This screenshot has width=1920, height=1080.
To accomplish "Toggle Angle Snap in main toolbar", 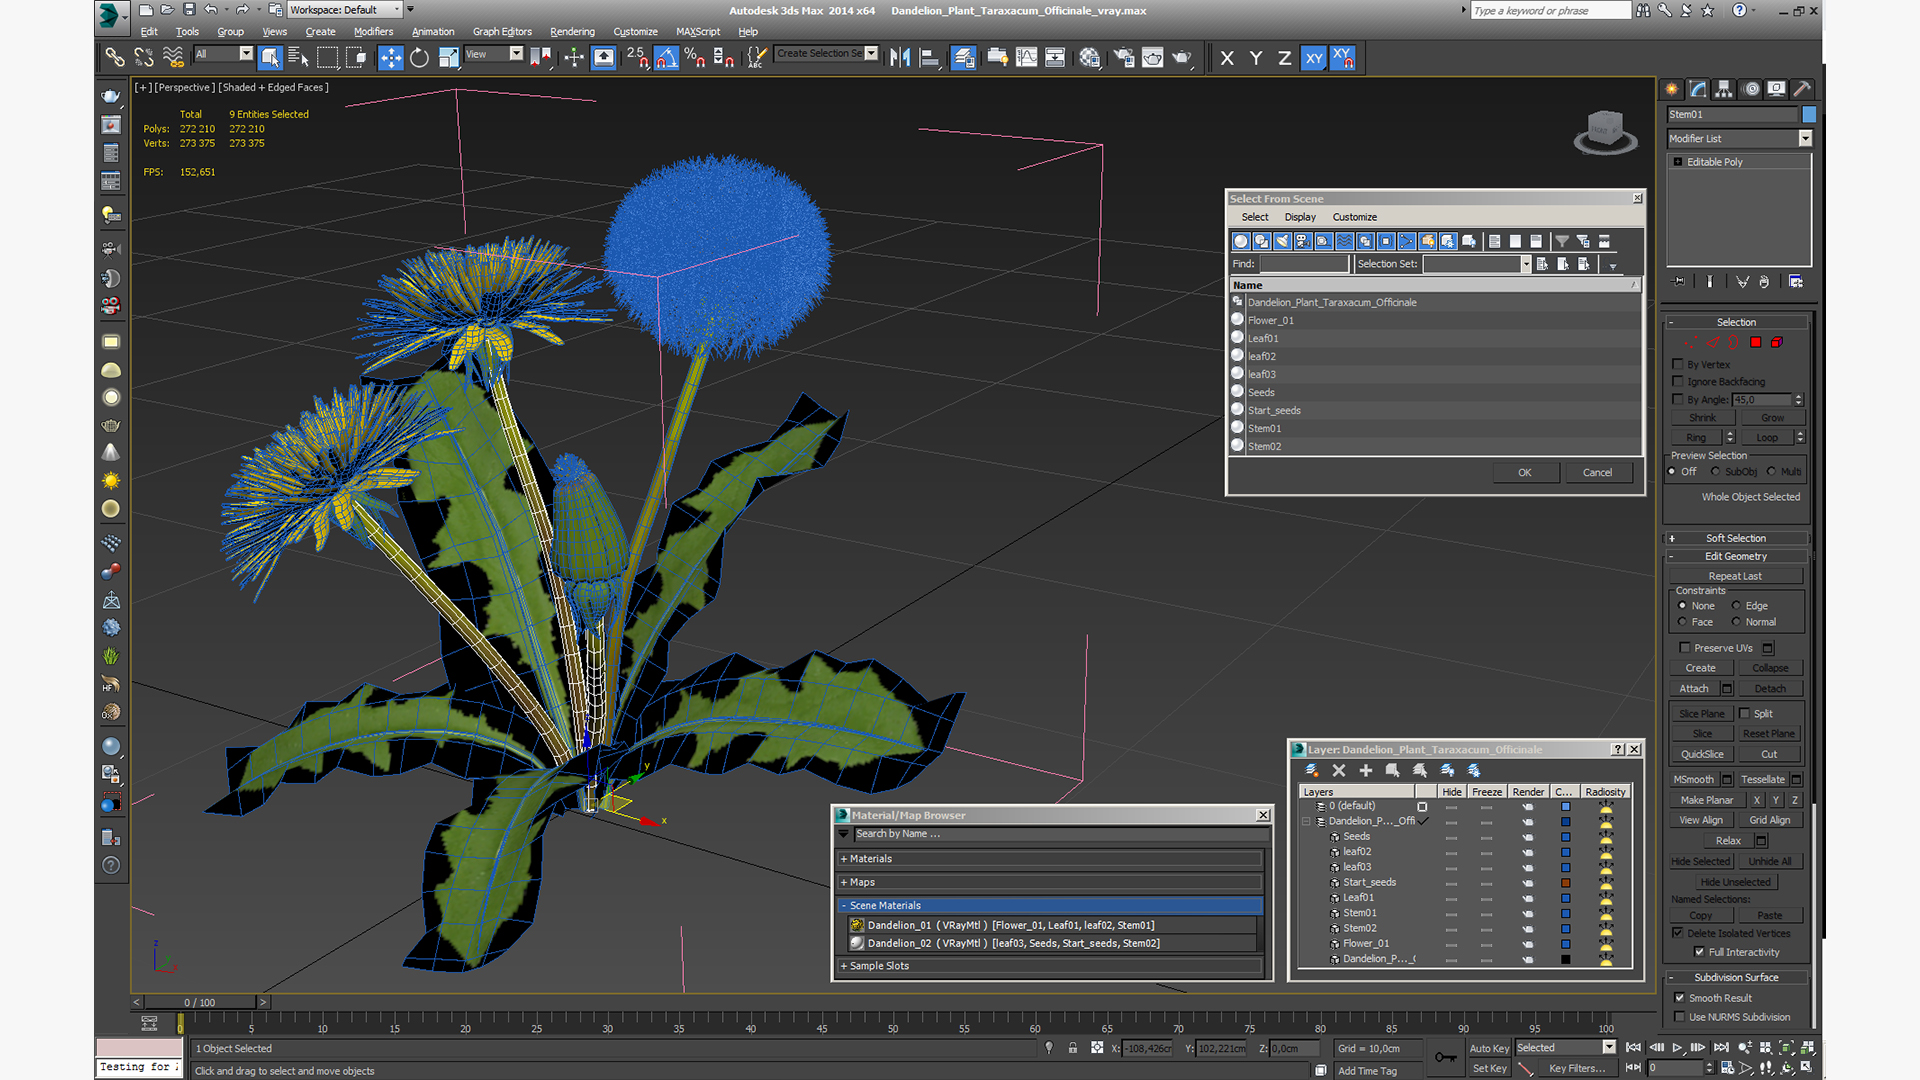I will tap(666, 58).
